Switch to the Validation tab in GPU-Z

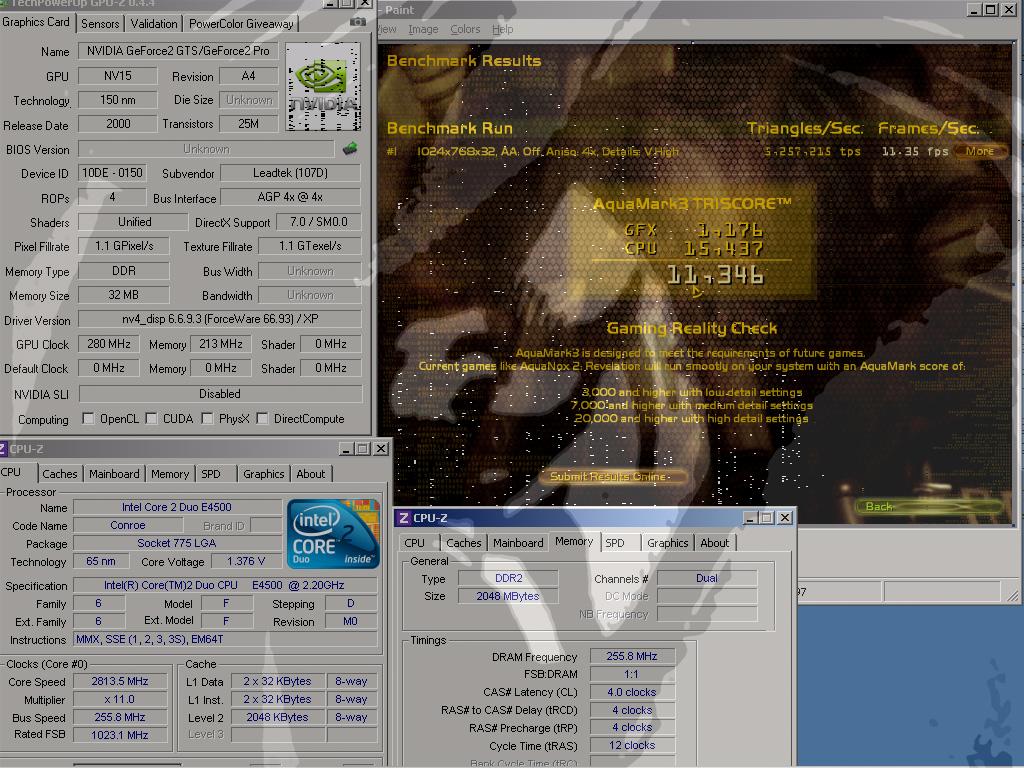point(153,24)
